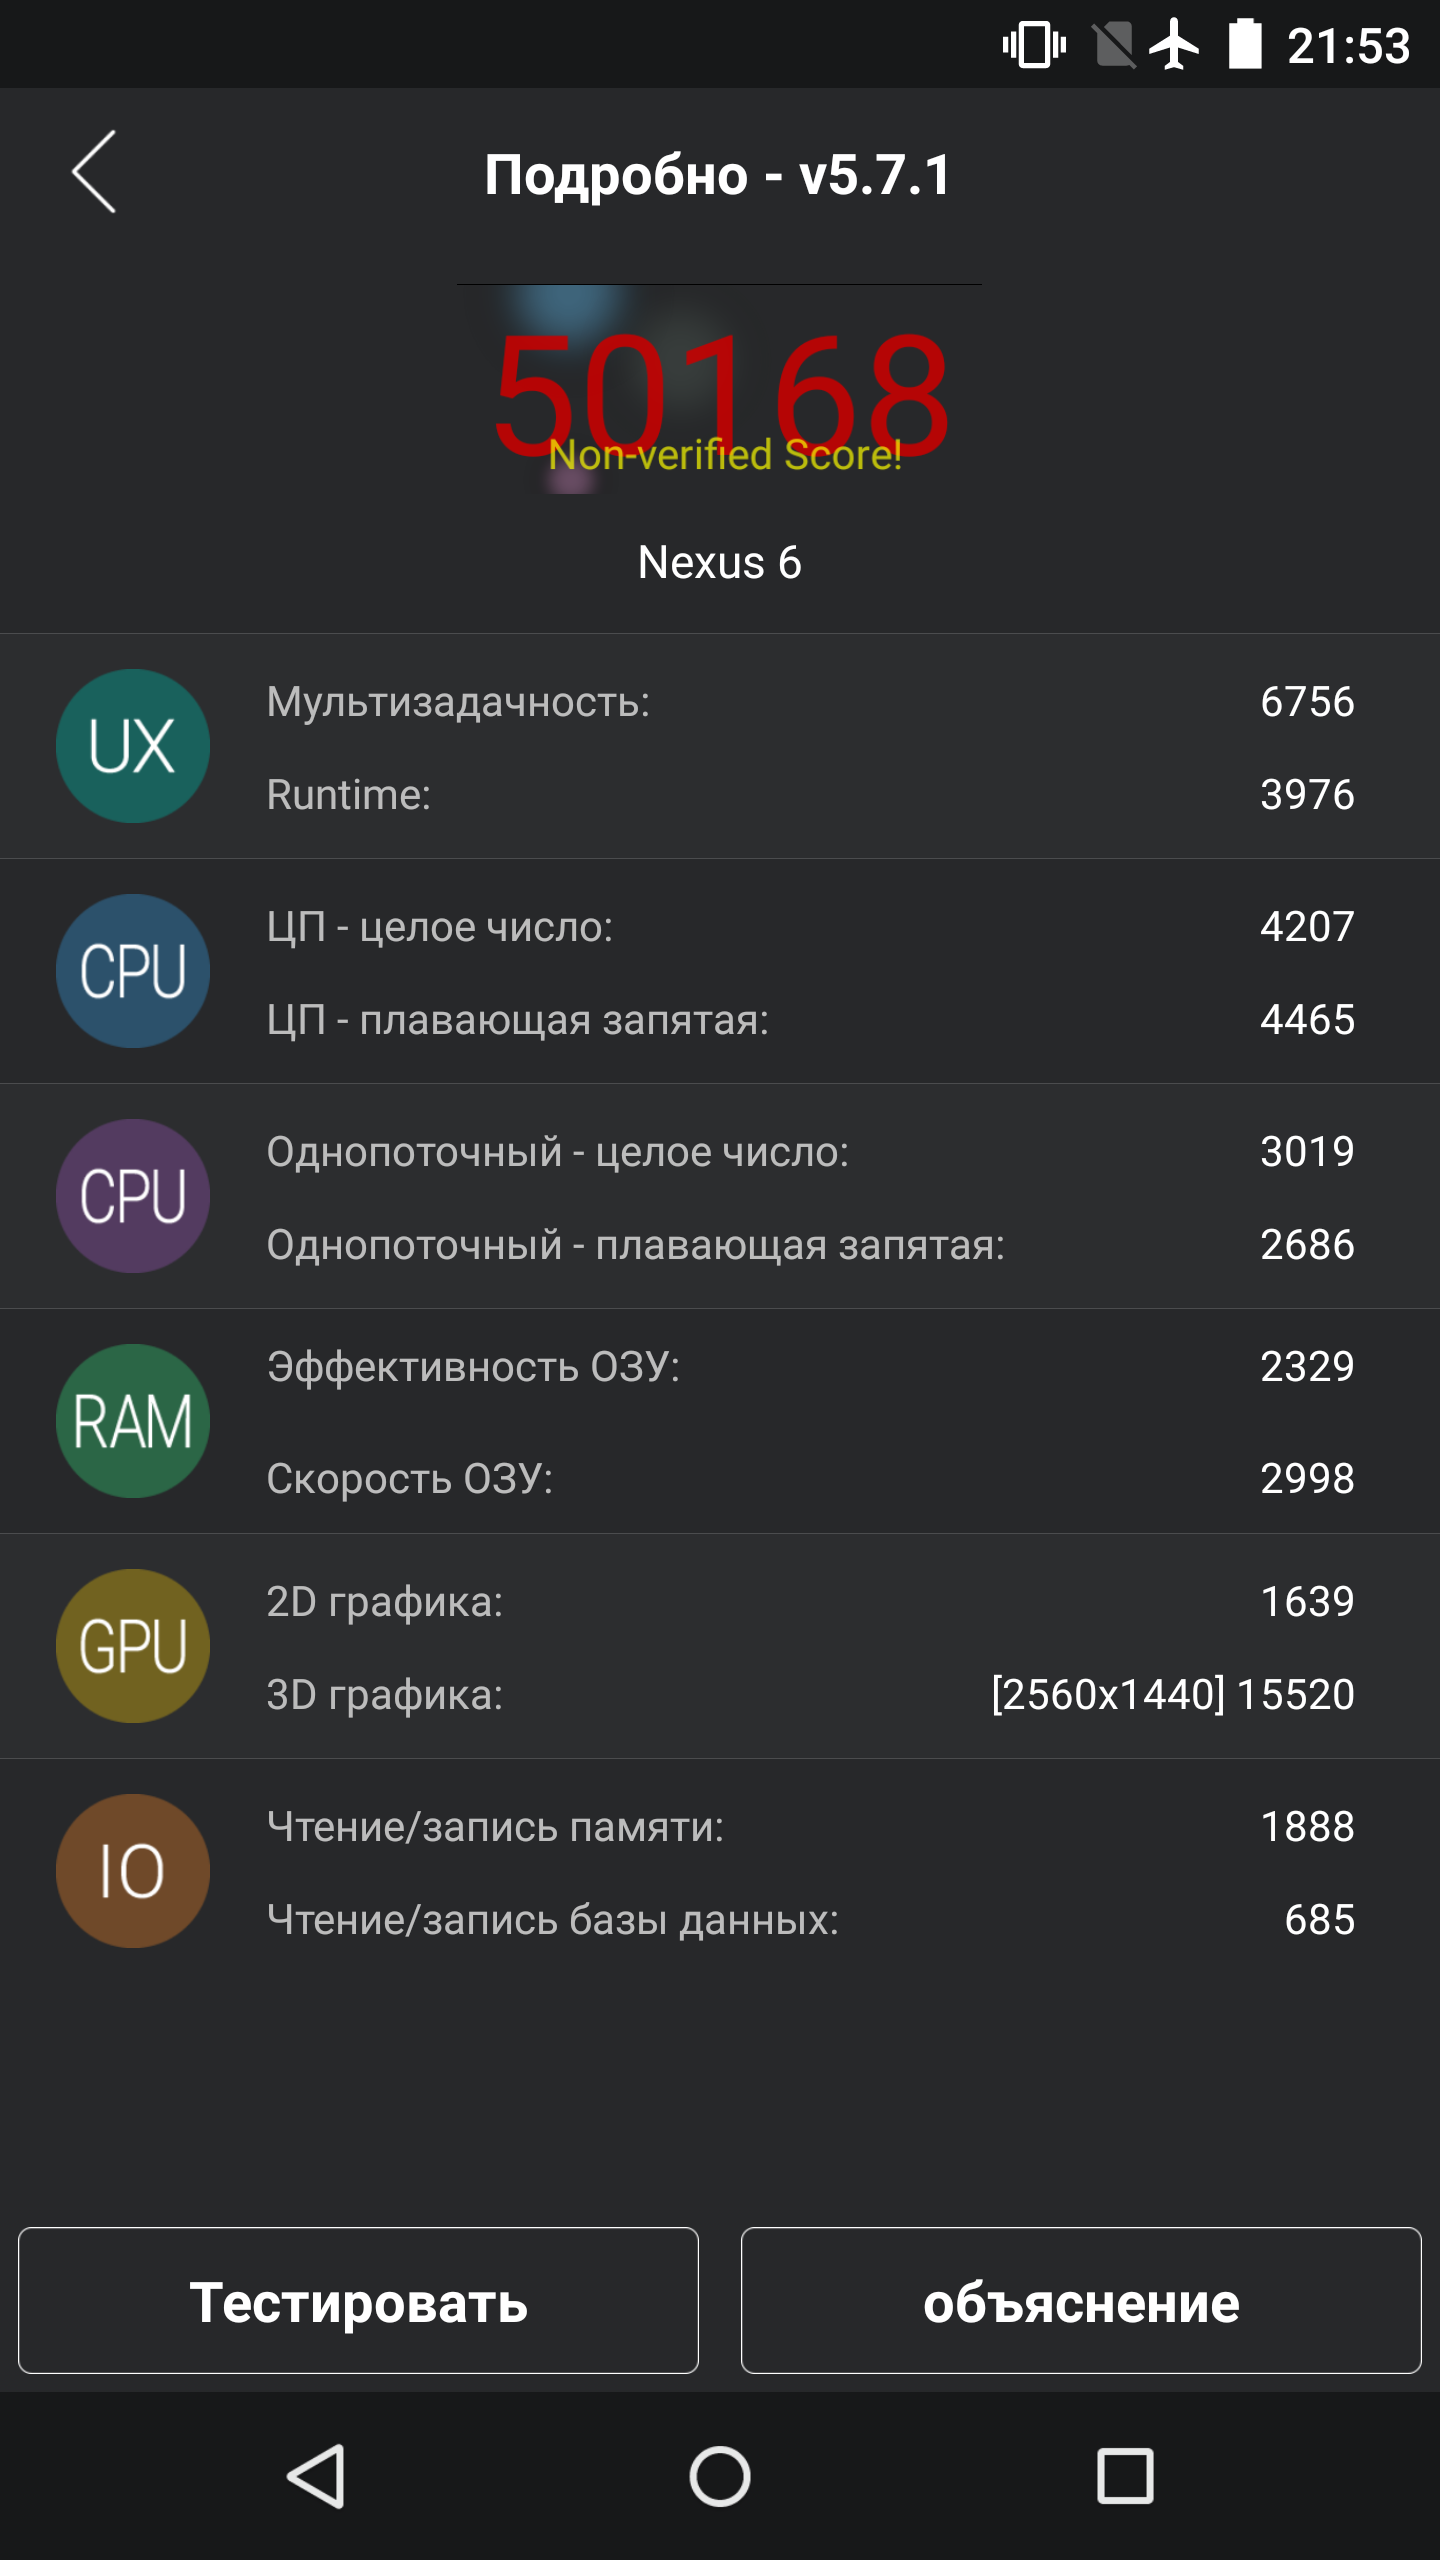The image size is (1440, 2560).
Task: Tap the Nexus 6 device name
Action: [720, 562]
